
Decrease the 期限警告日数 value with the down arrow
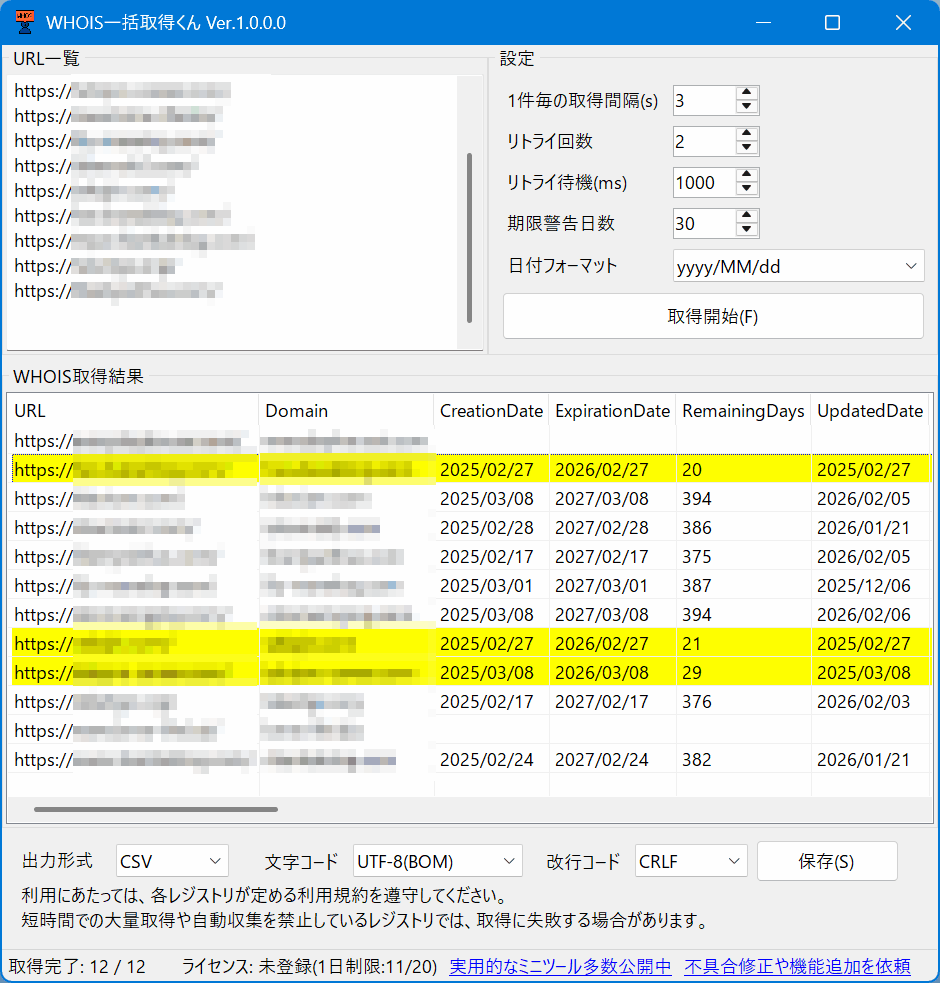click(746, 229)
